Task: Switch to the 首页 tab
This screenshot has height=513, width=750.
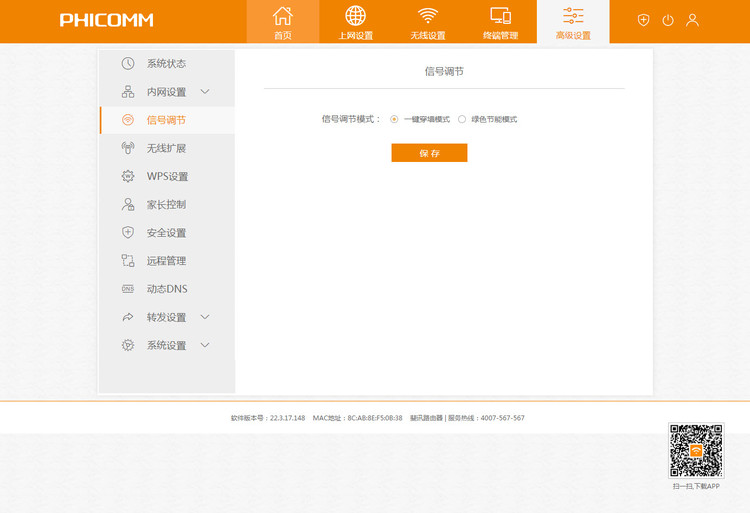Action: click(x=283, y=22)
